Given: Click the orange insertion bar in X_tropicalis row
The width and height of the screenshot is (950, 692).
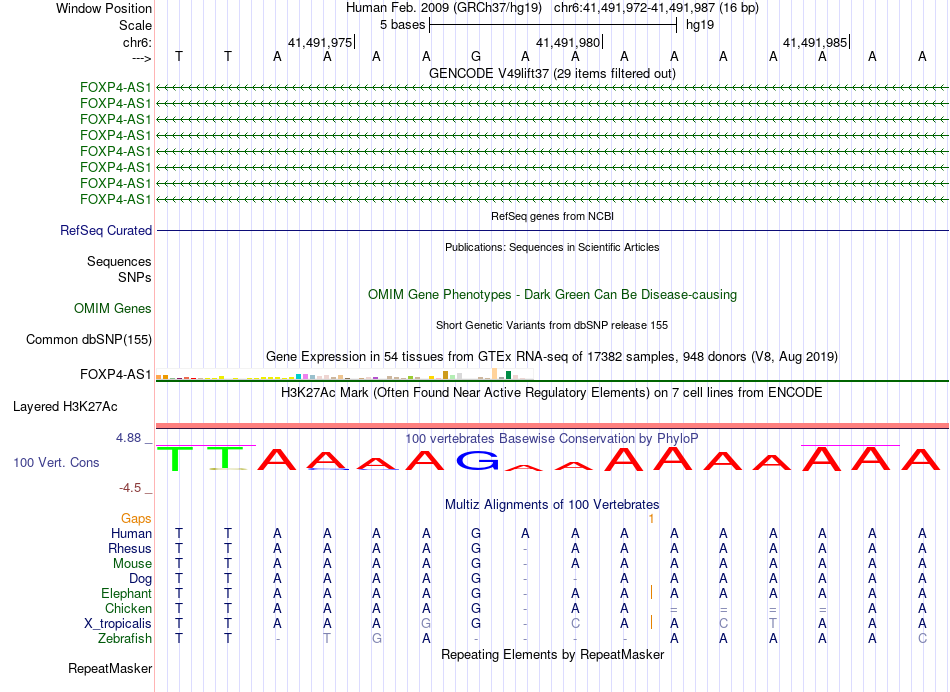Looking at the screenshot, I should click(x=651, y=622).
